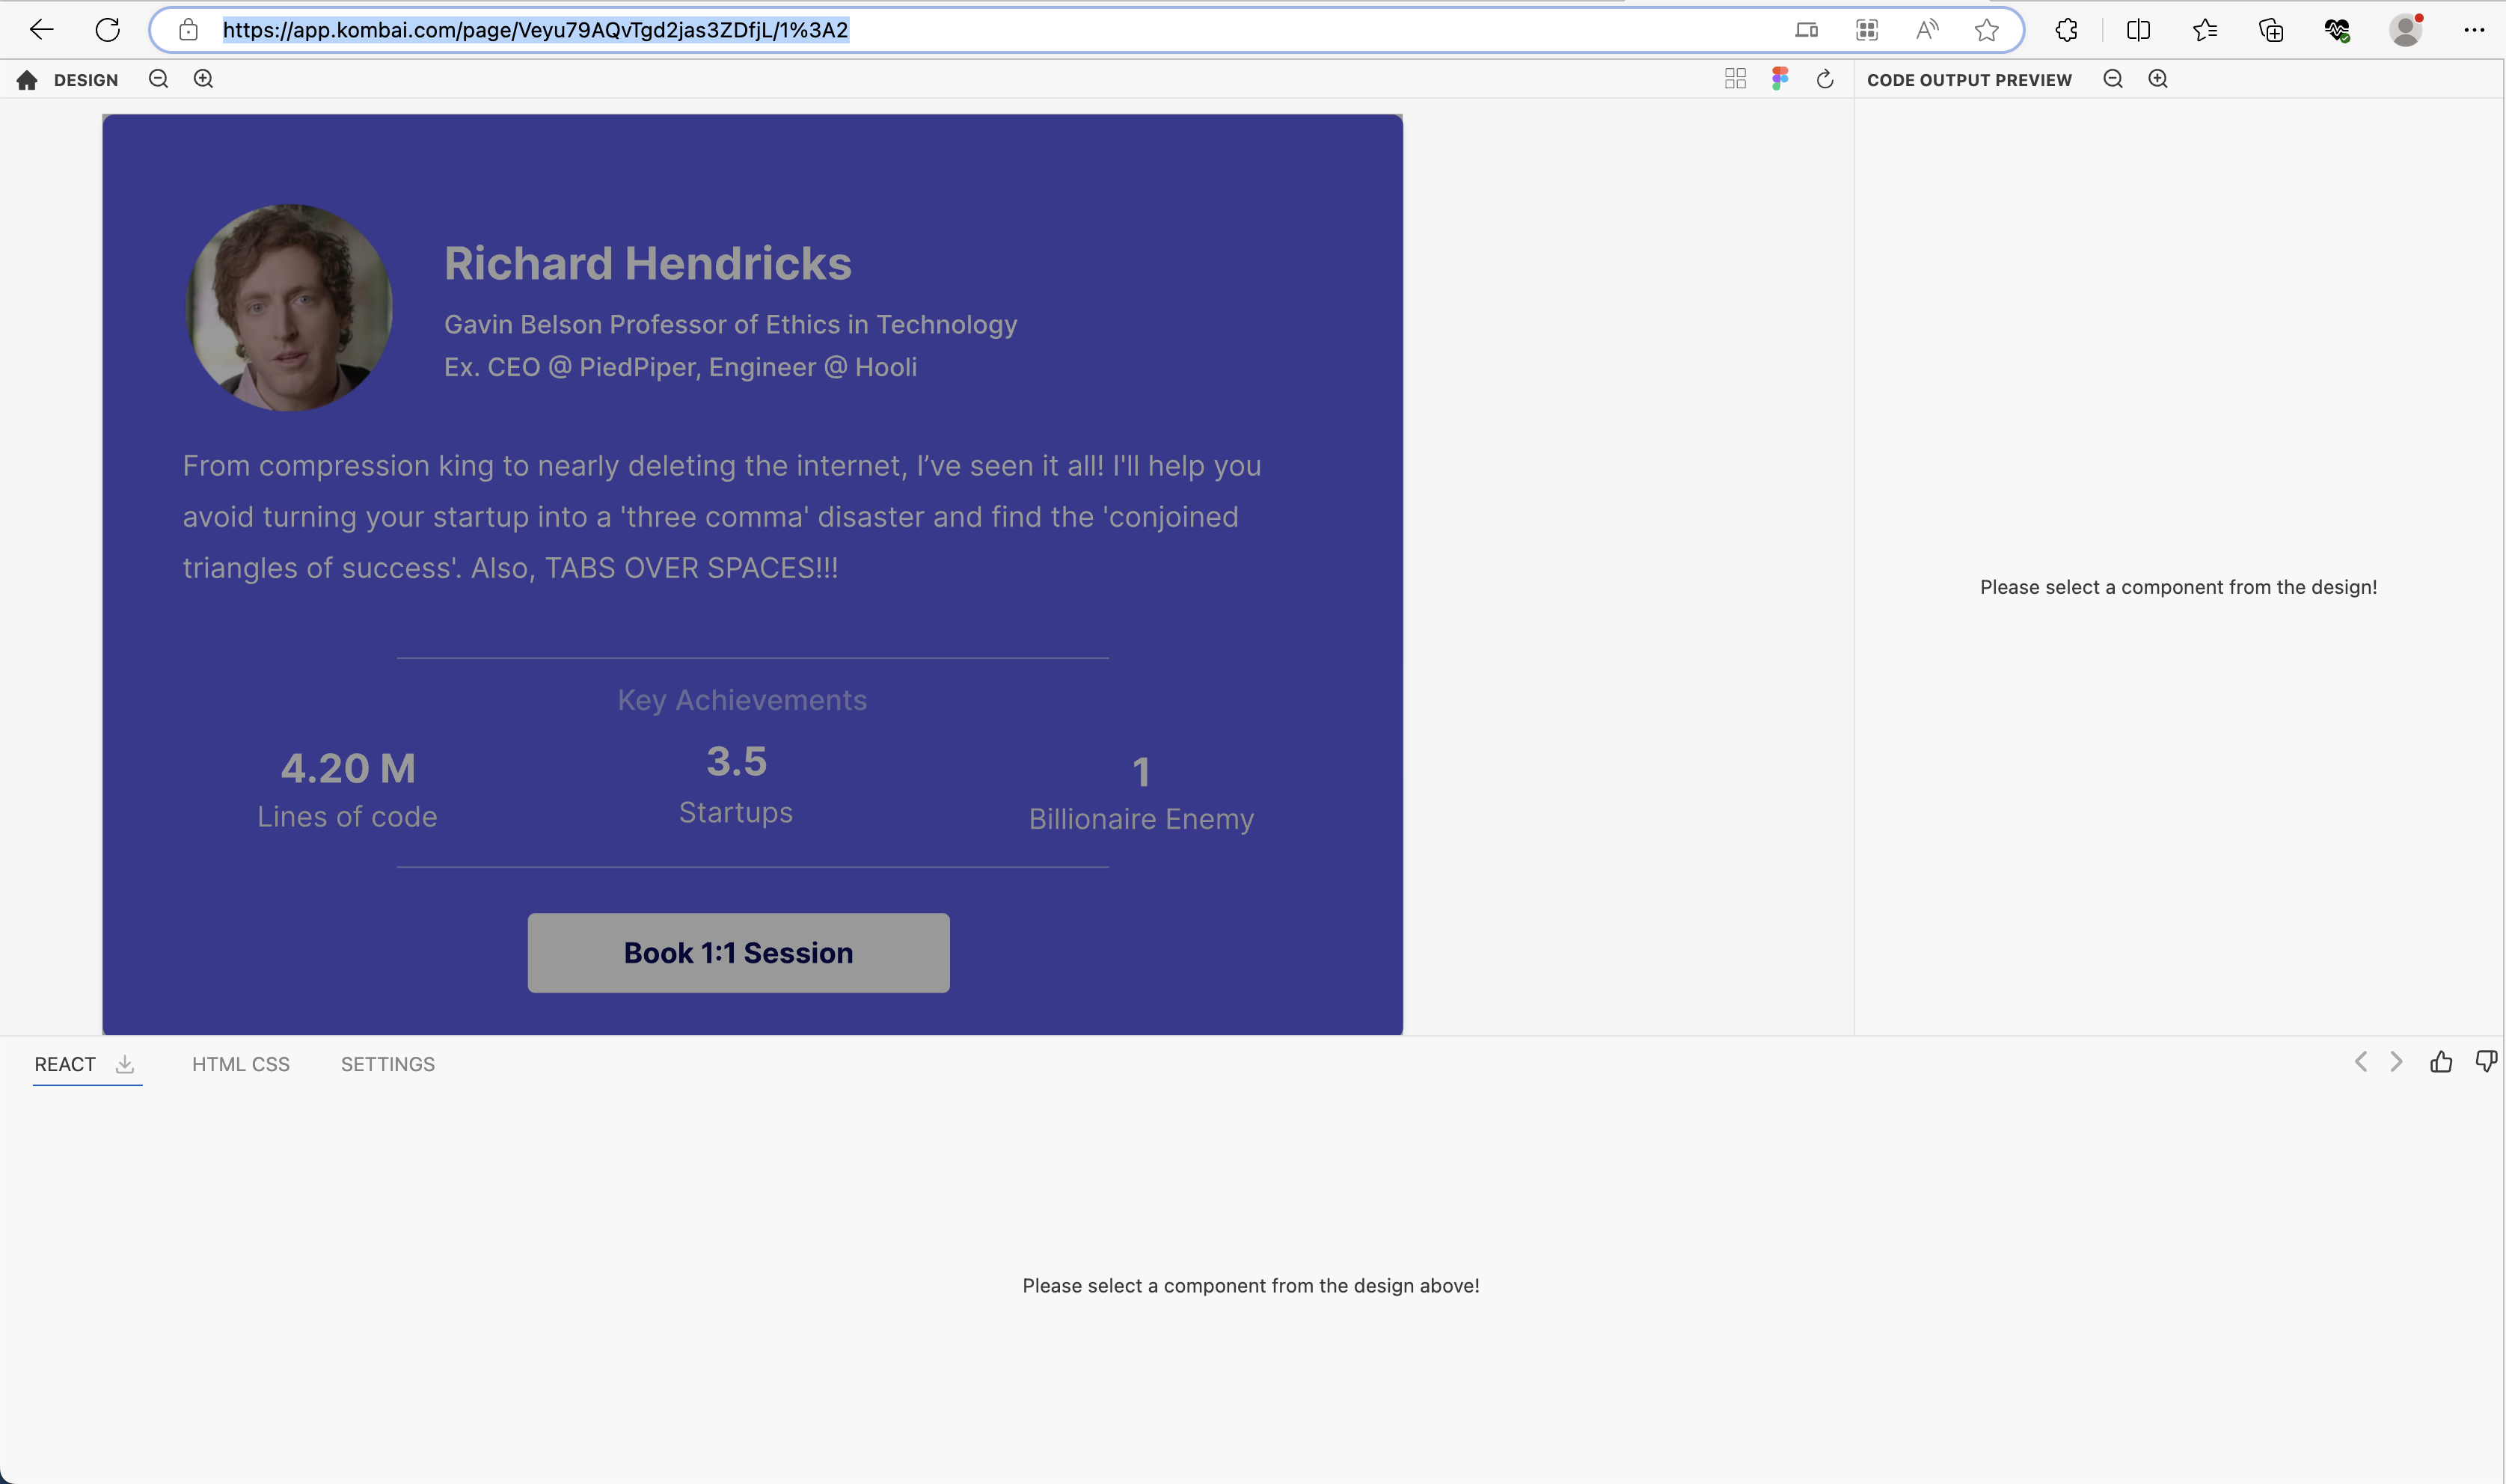Click the DESIGN panel title

click(x=86, y=80)
